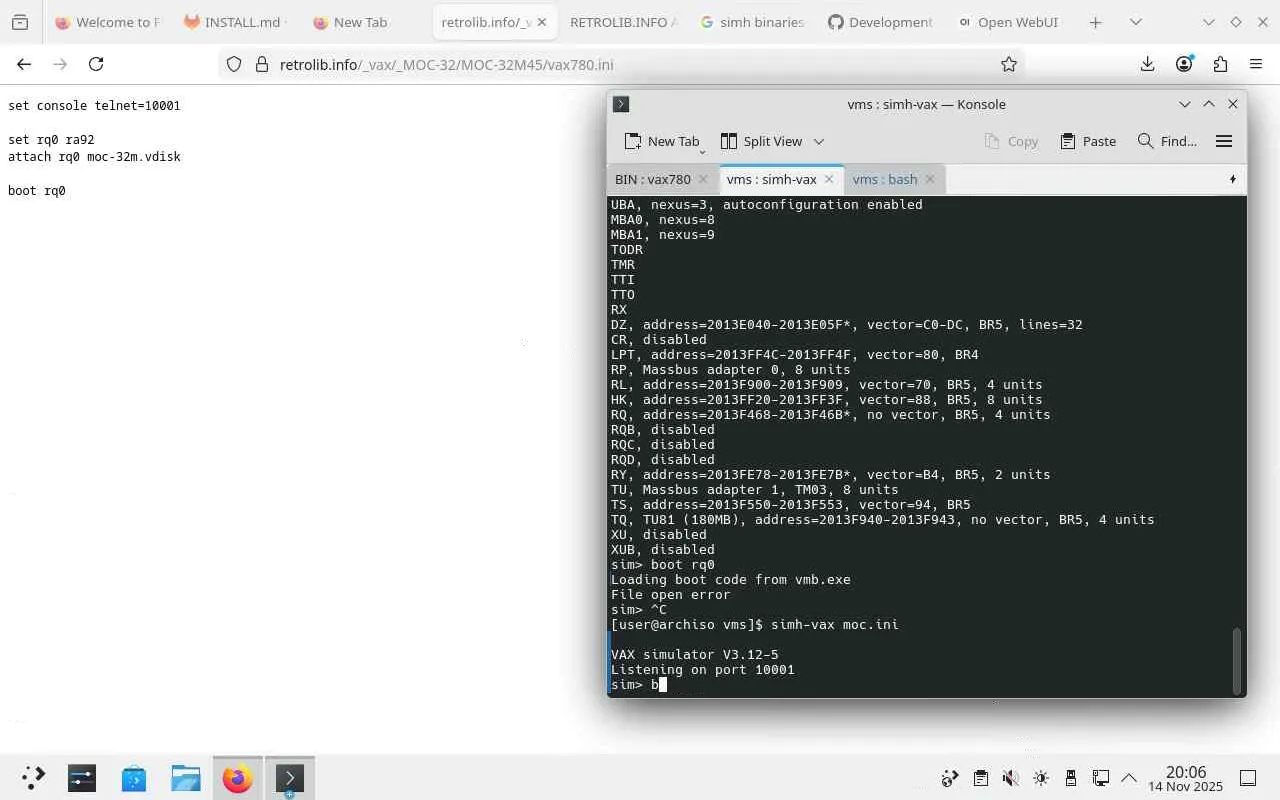Switch to simh binaries Google tab
This screenshot has width=1280, height=800.
[x=752, y=22]
